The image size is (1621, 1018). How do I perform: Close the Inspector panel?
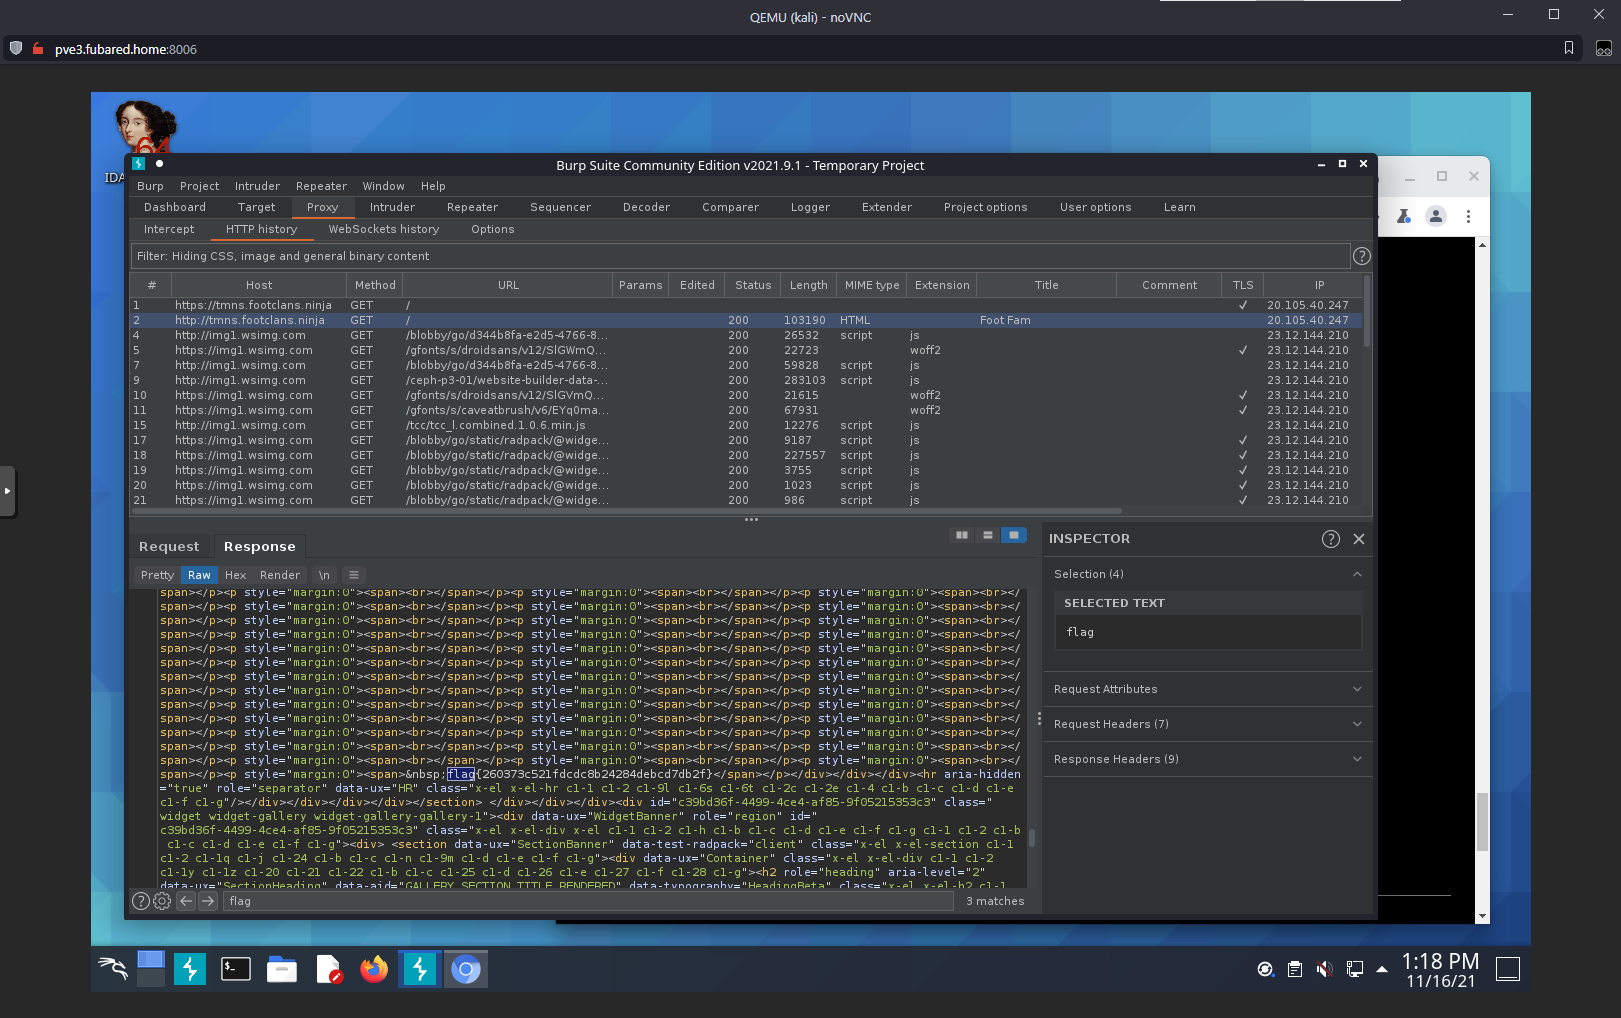pyautogui.click(x=1359, y=539)
